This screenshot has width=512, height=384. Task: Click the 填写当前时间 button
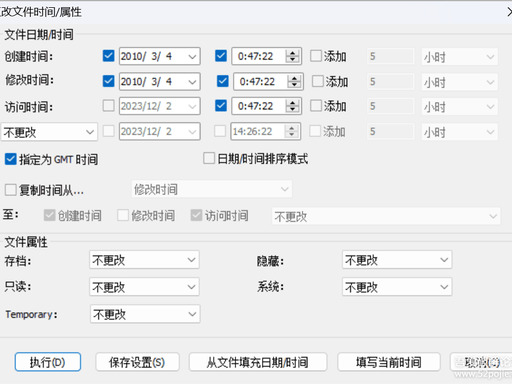pos(389,362)
